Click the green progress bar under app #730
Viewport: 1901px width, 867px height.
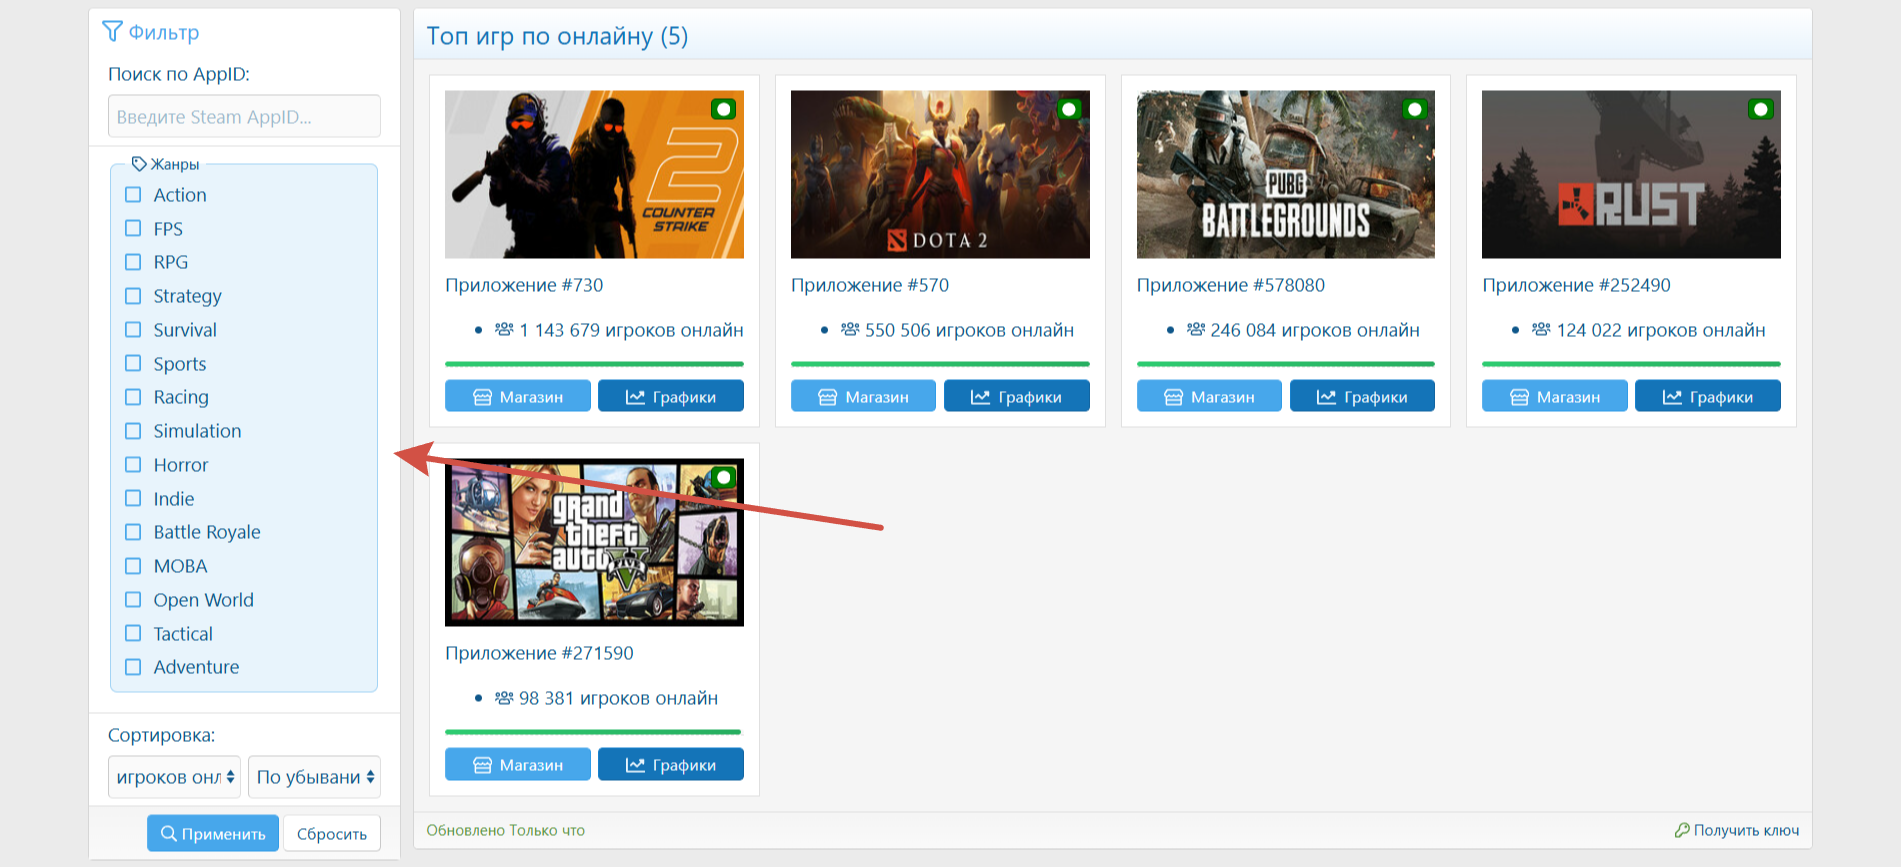point(594,364)
